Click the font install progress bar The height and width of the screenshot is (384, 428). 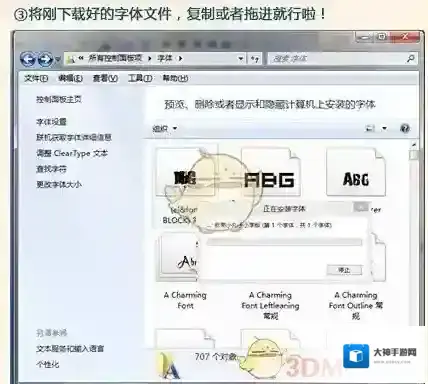(284, 242)
